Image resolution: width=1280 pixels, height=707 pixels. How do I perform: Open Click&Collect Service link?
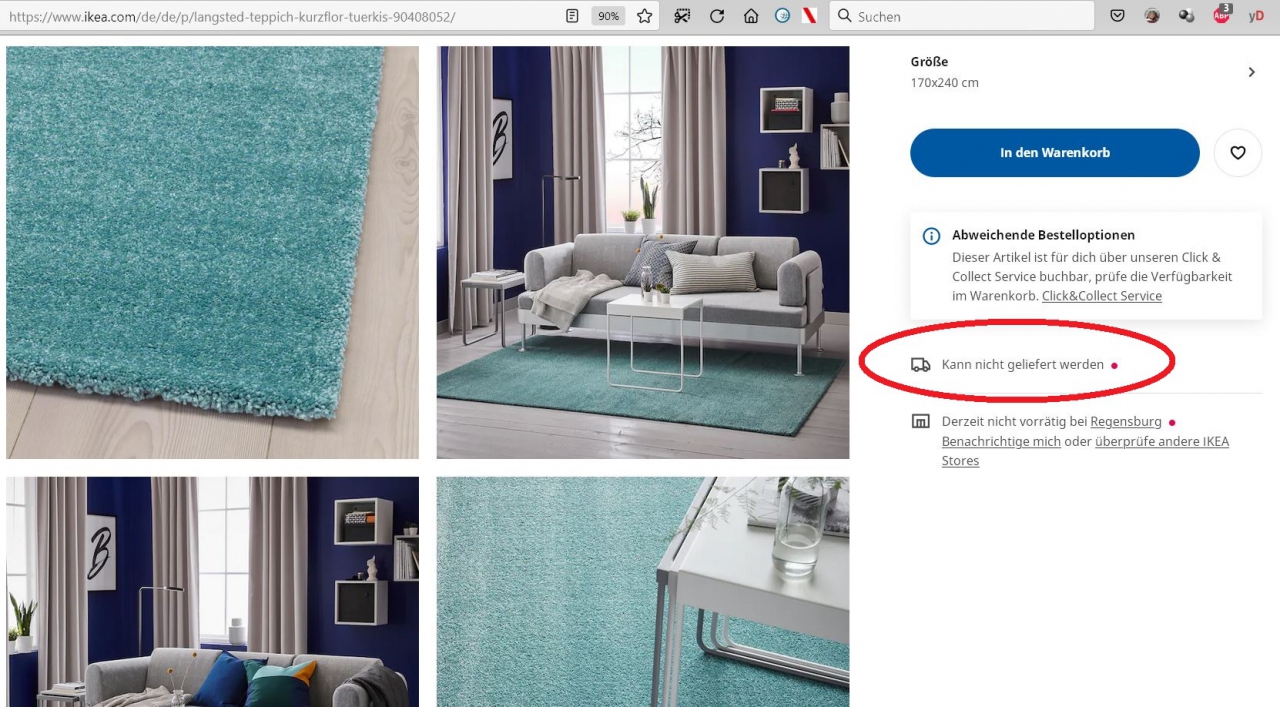tap(1101, 296)
